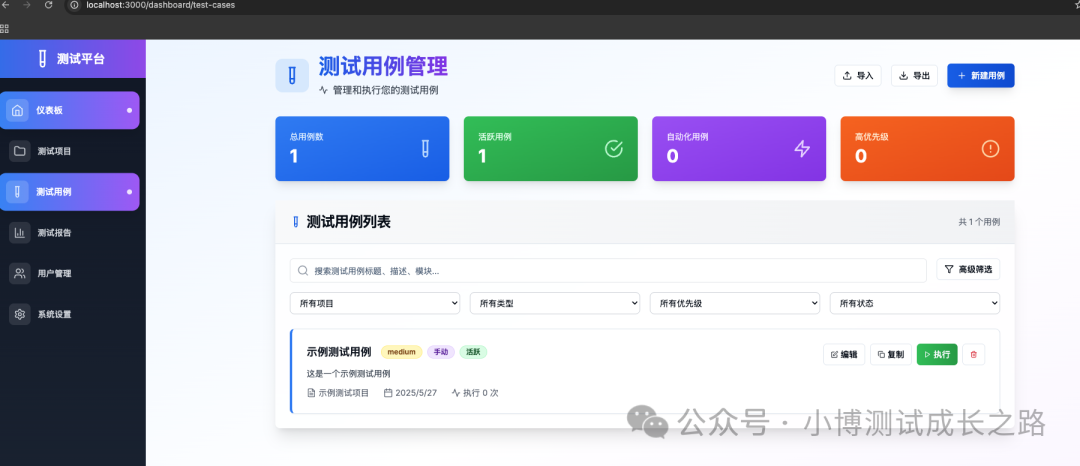Click the 导入 import button
The image size is (1080, 466).
click(858, 76)
